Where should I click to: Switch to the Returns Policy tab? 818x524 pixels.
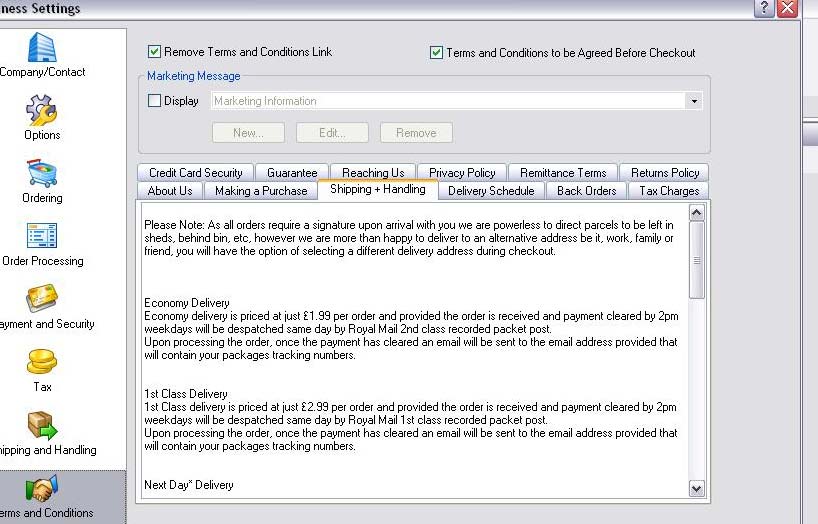pyautogui.click(x=664, y=173)
